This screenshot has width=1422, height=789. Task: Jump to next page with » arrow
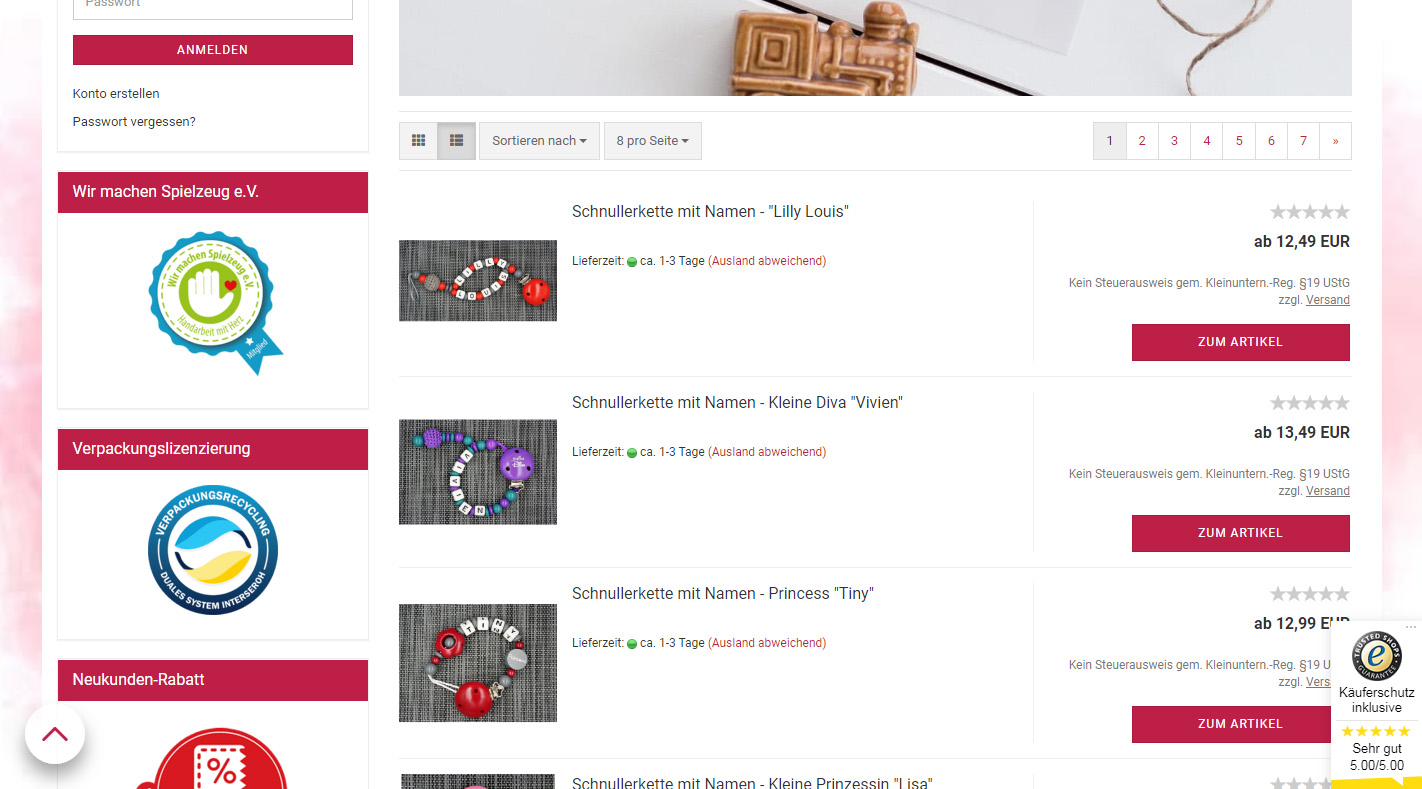click(x=1335, y=141)
